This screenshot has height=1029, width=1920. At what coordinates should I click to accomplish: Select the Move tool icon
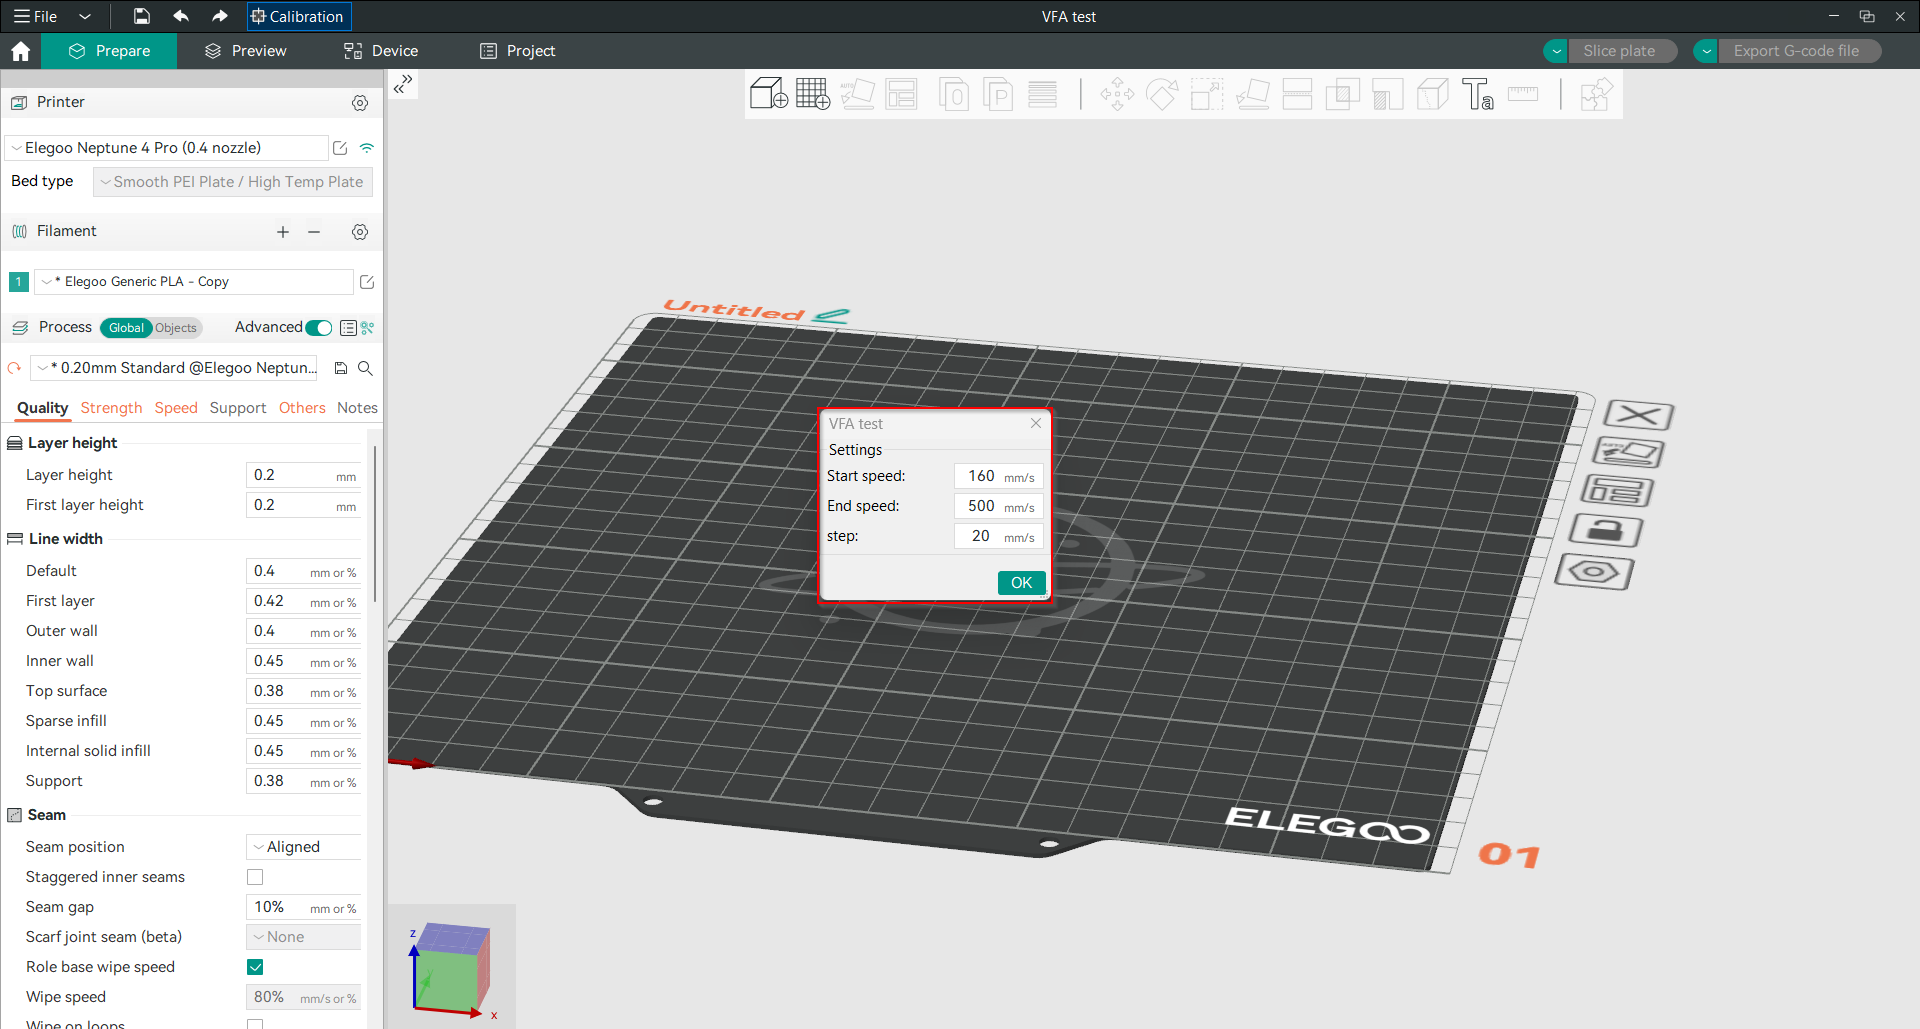(x=1117, y=94)
